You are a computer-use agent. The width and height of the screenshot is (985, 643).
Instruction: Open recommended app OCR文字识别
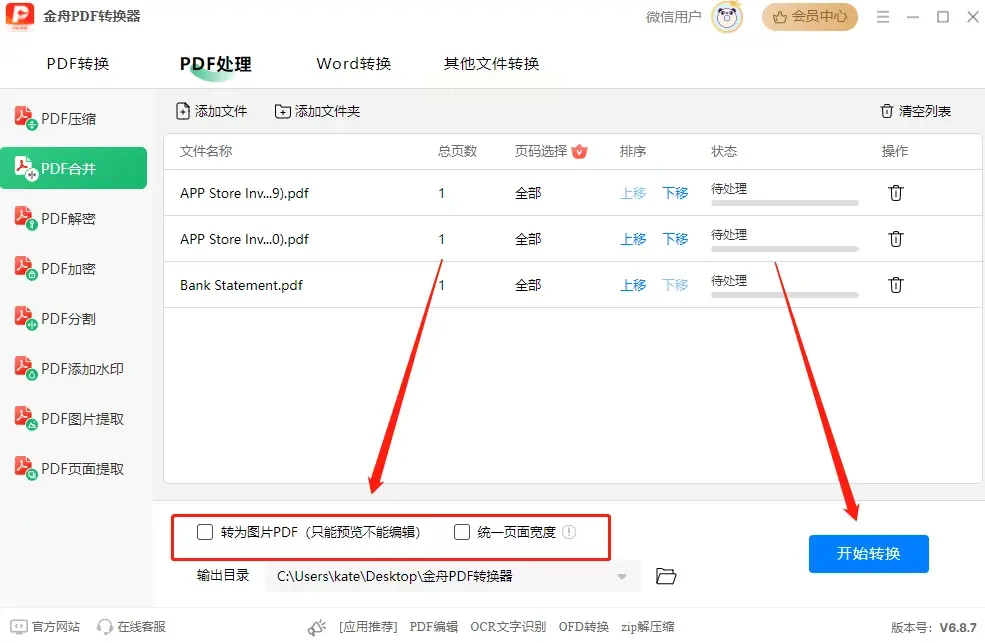pos(508,627)
